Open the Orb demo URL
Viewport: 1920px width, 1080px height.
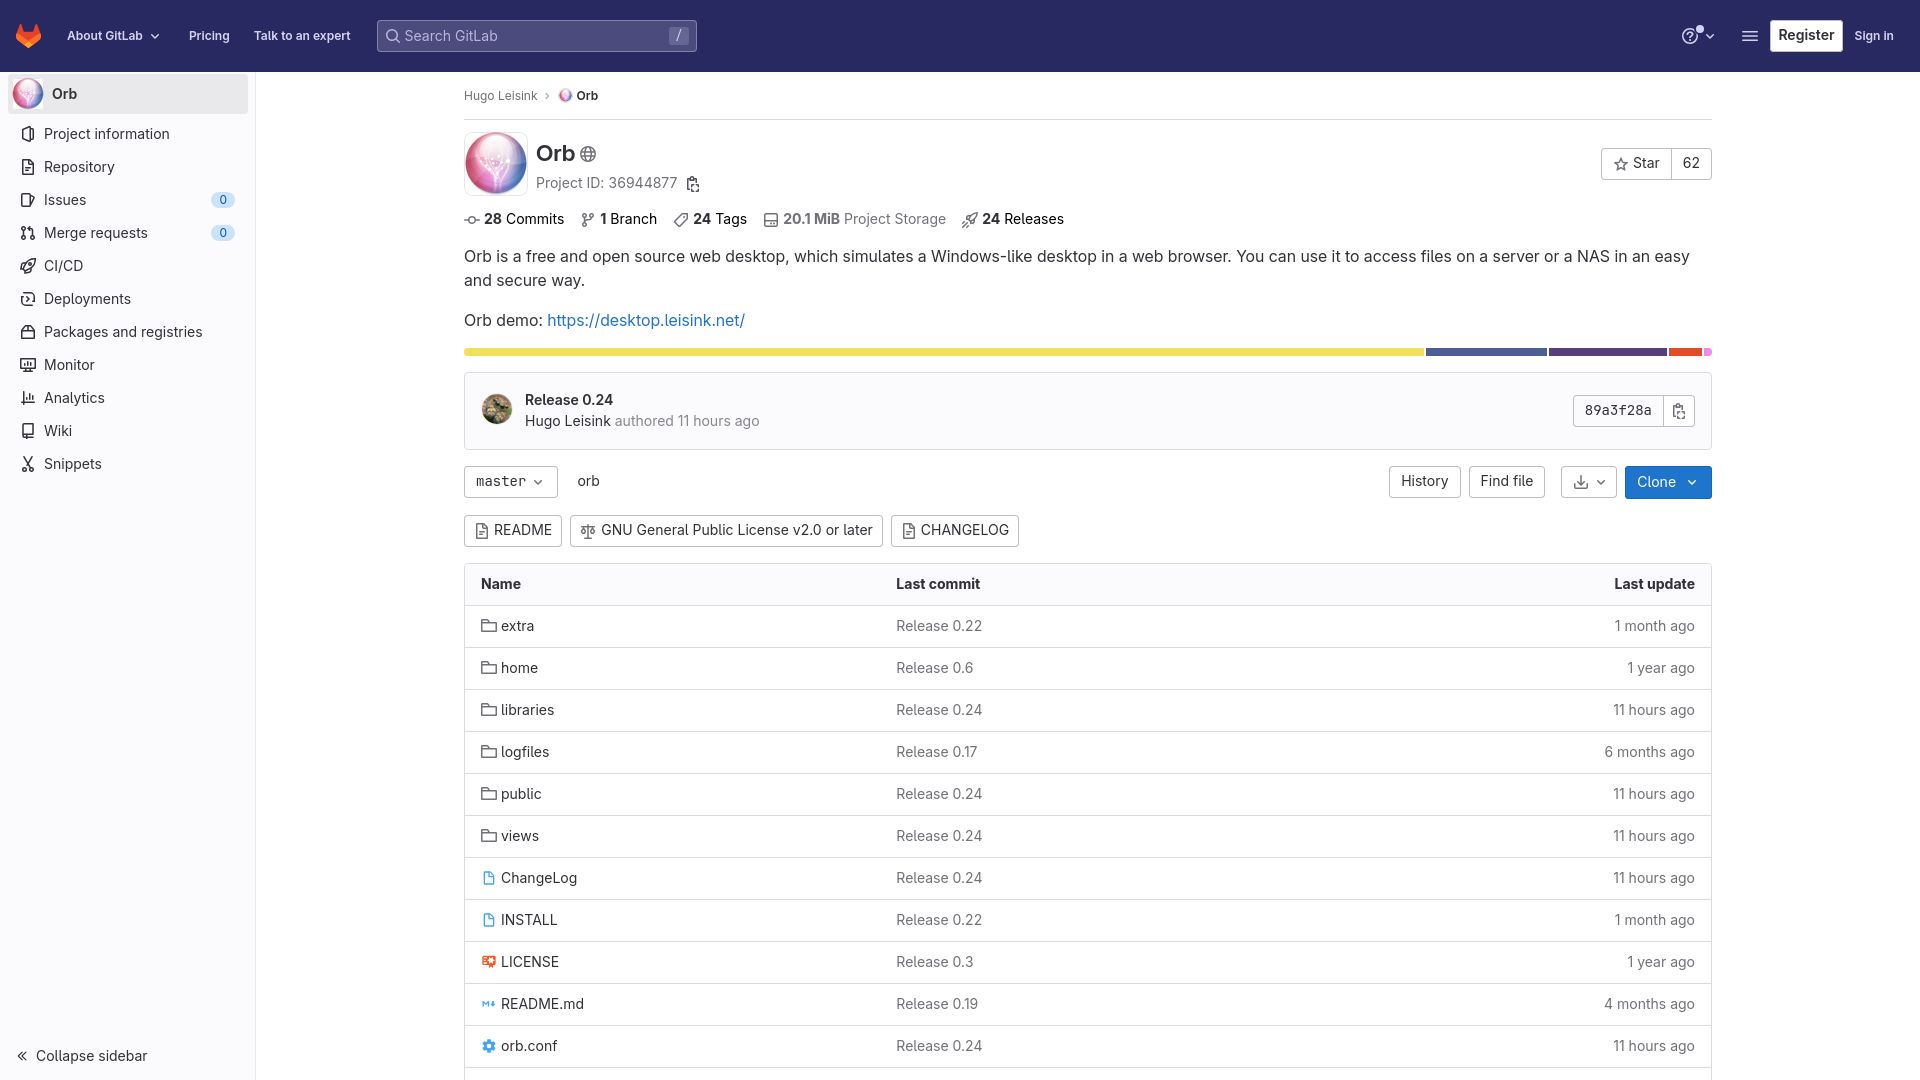[x=646, y=321]
